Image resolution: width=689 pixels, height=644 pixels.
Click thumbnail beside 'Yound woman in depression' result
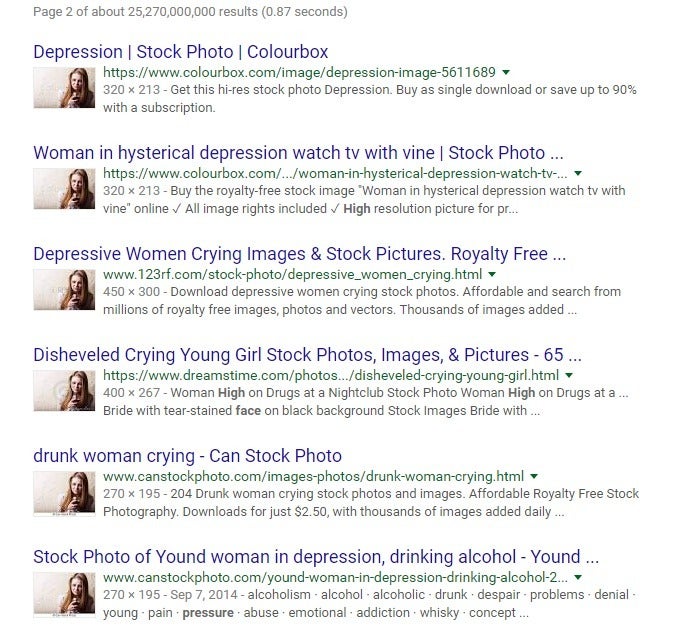[64, 595]
